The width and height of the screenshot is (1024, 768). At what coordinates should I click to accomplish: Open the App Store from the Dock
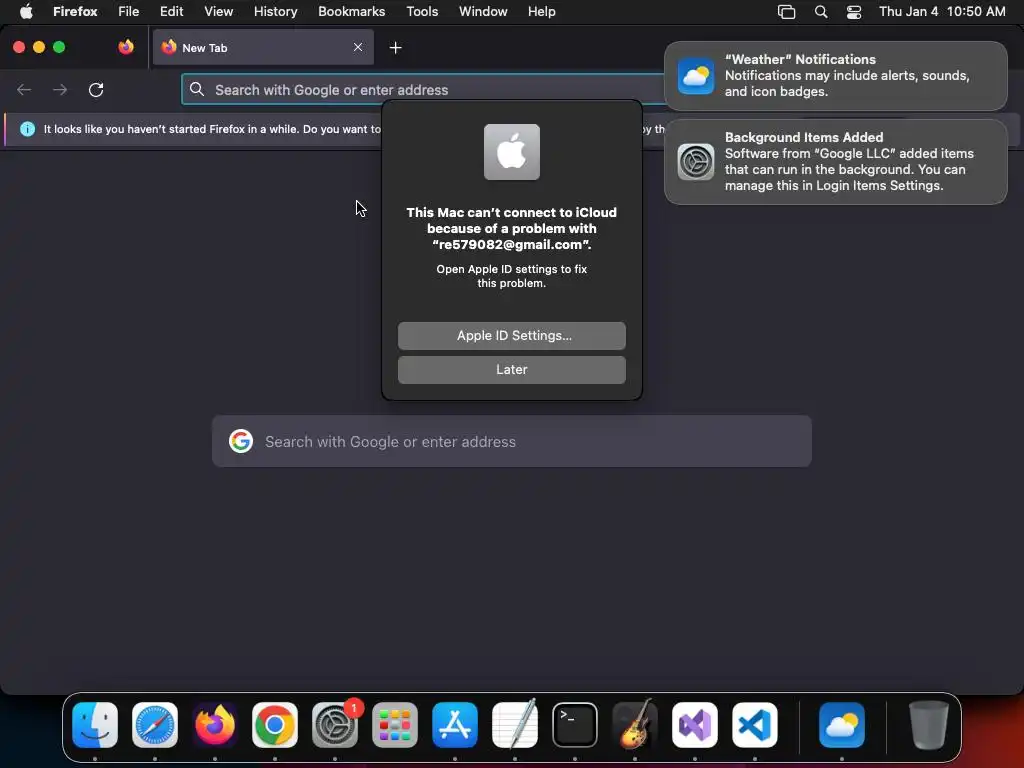(x=455, y=725)
